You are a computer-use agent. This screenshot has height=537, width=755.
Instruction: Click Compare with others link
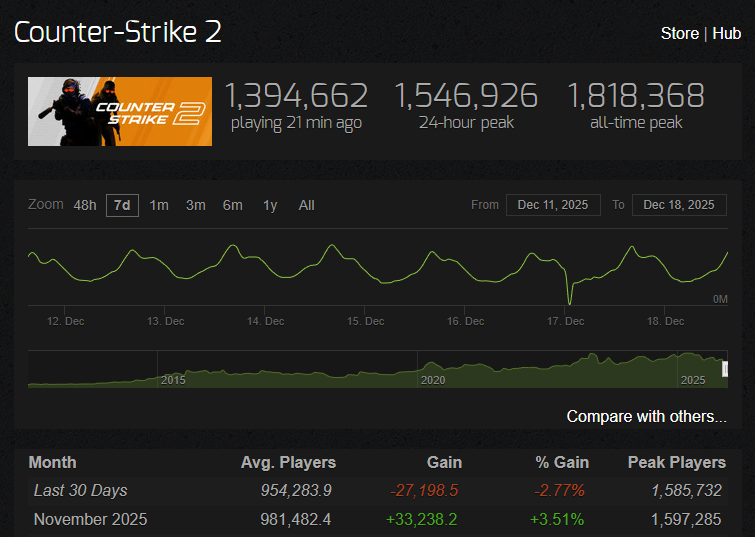646,416
